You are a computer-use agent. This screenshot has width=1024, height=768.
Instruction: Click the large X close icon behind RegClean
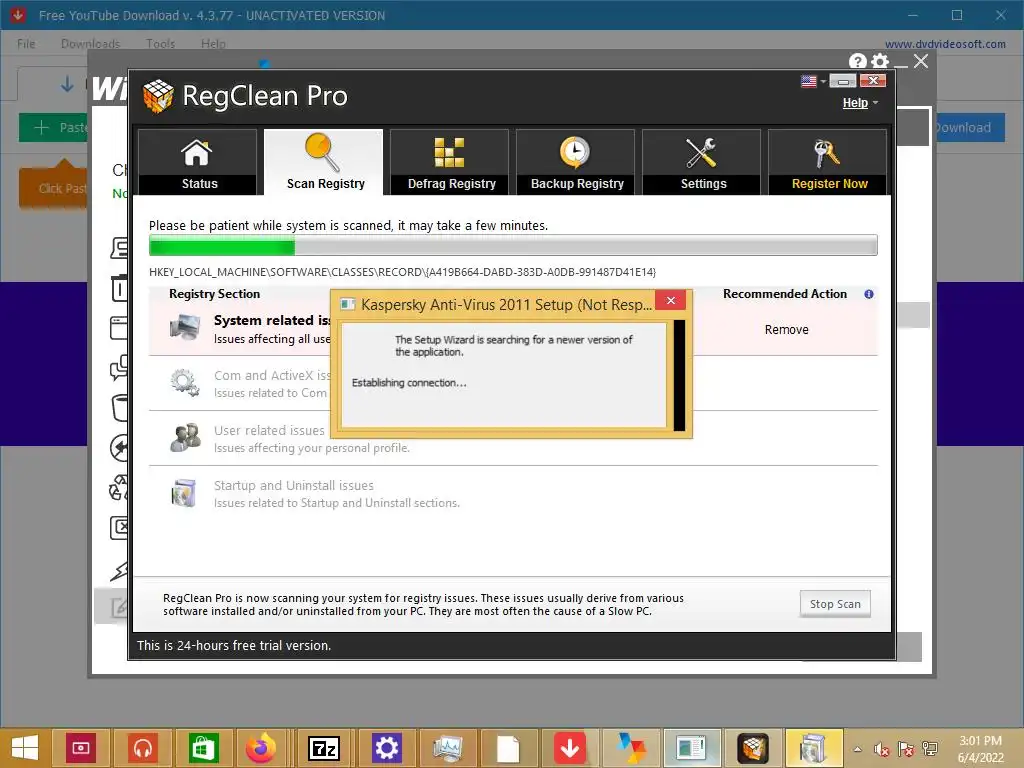click(x=921, y=61)
